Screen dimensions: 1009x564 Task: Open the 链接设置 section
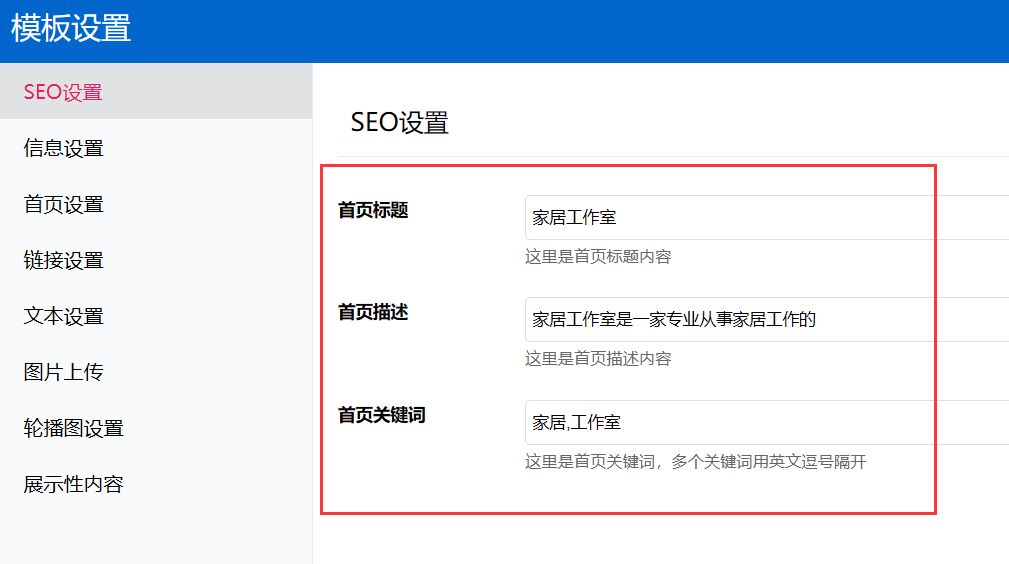click(x=64, y=261)
